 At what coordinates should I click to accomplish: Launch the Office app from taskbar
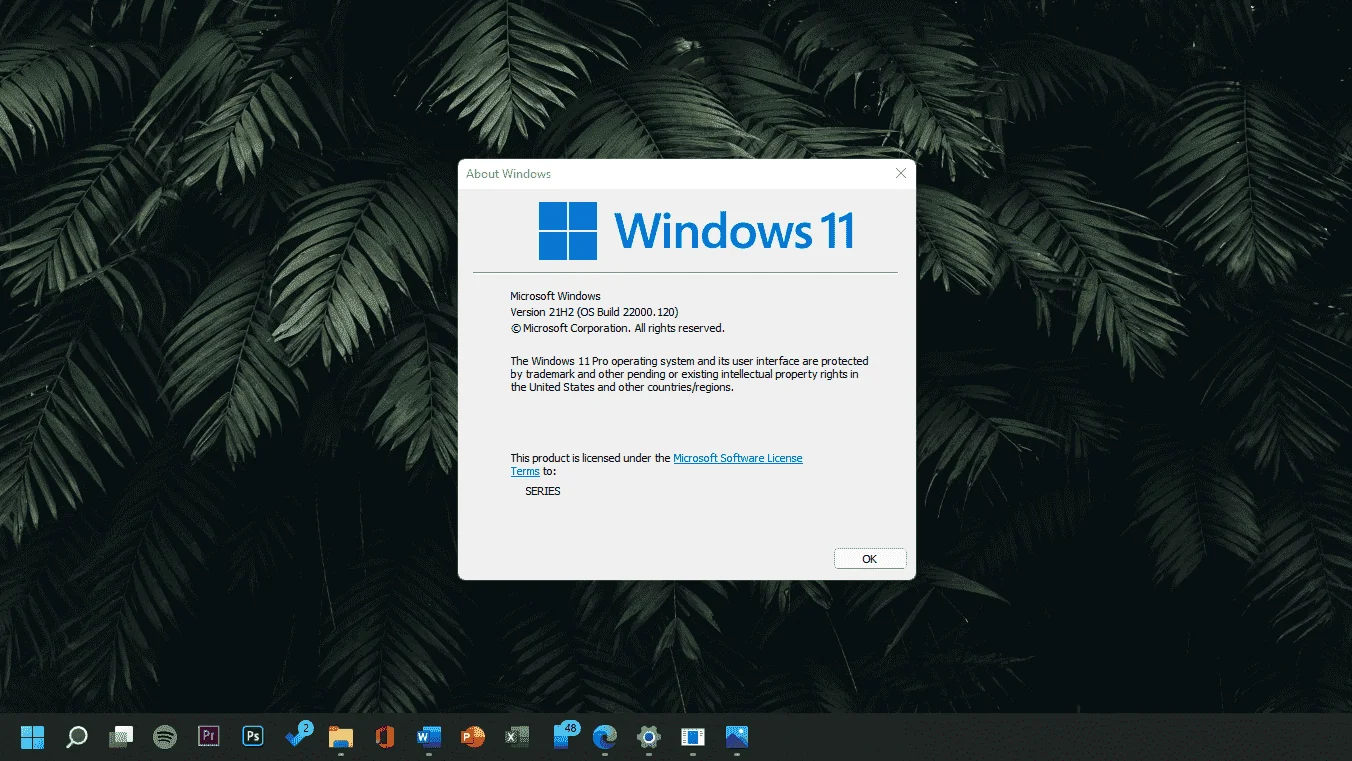coord(385,737)
